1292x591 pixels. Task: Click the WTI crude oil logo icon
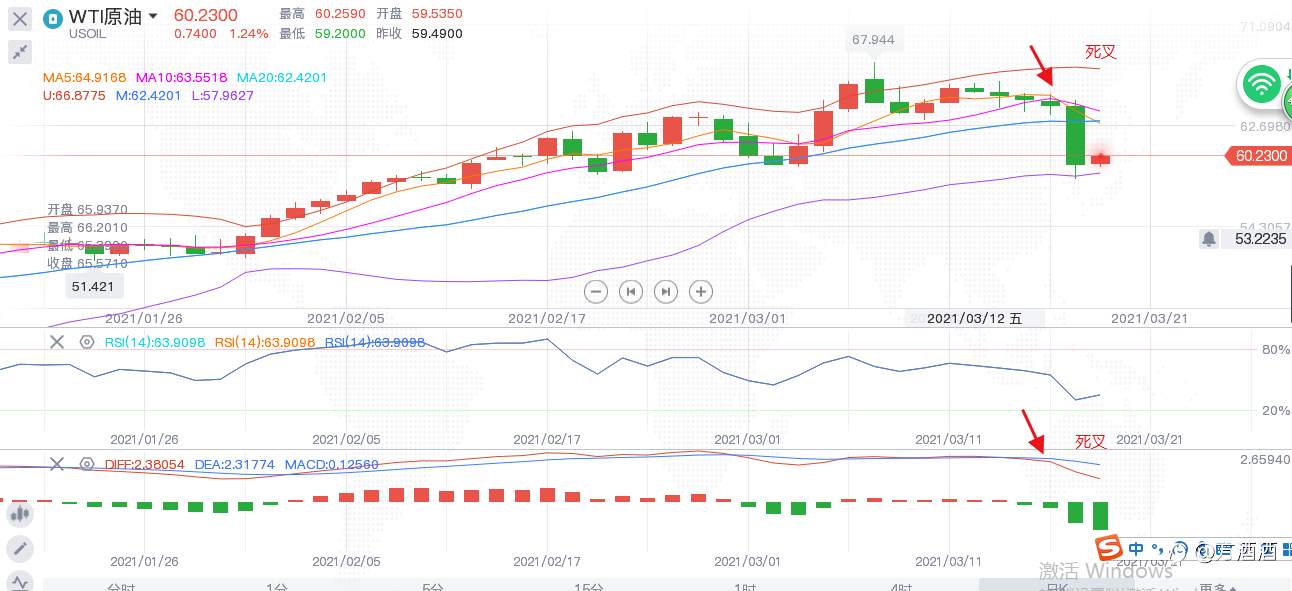tap(53, 17)
